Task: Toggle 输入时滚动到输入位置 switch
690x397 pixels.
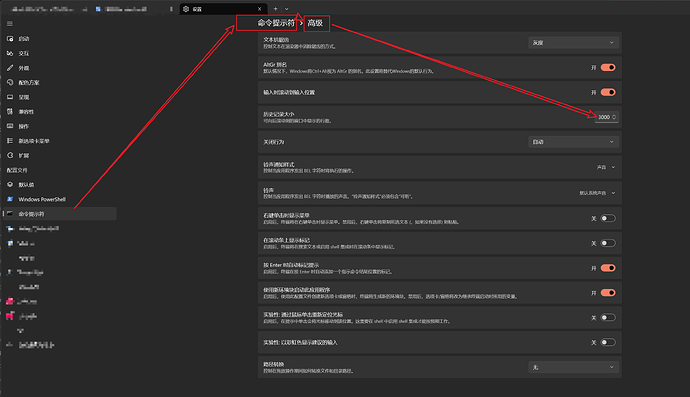Action: [x=608, y=92]
